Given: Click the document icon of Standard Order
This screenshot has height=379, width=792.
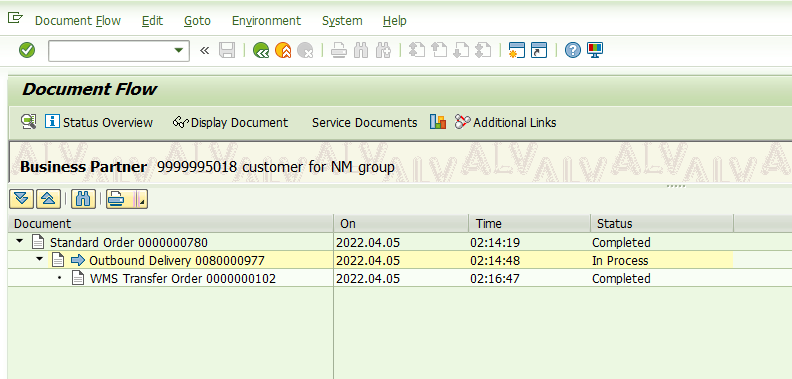Looking at the screenshot, I should (38, 242).
